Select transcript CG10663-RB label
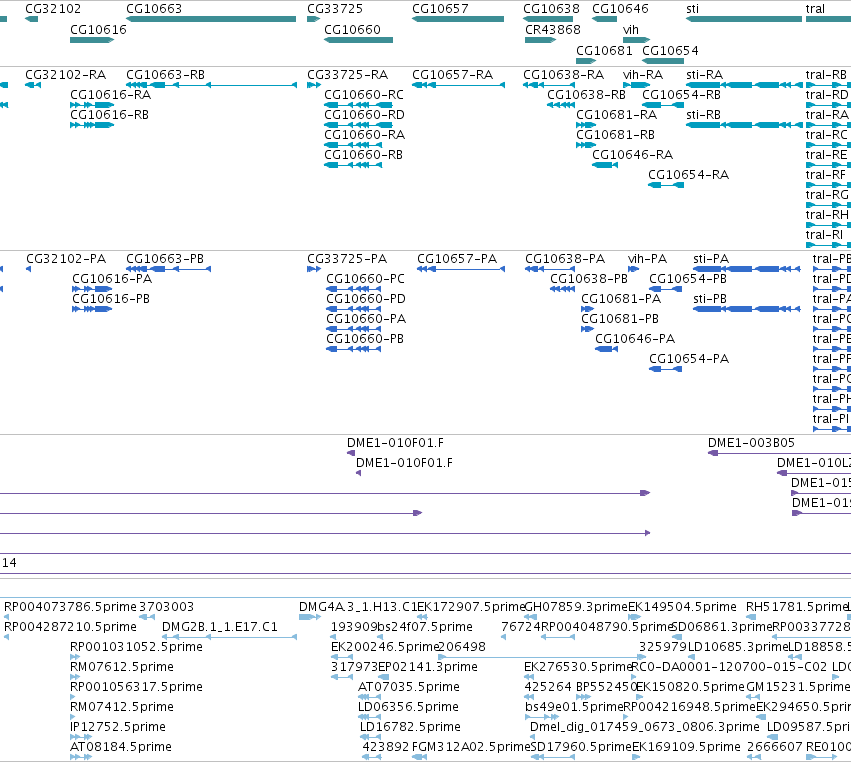The width and height of the screenshot is (851, 762). pos(166,75)
